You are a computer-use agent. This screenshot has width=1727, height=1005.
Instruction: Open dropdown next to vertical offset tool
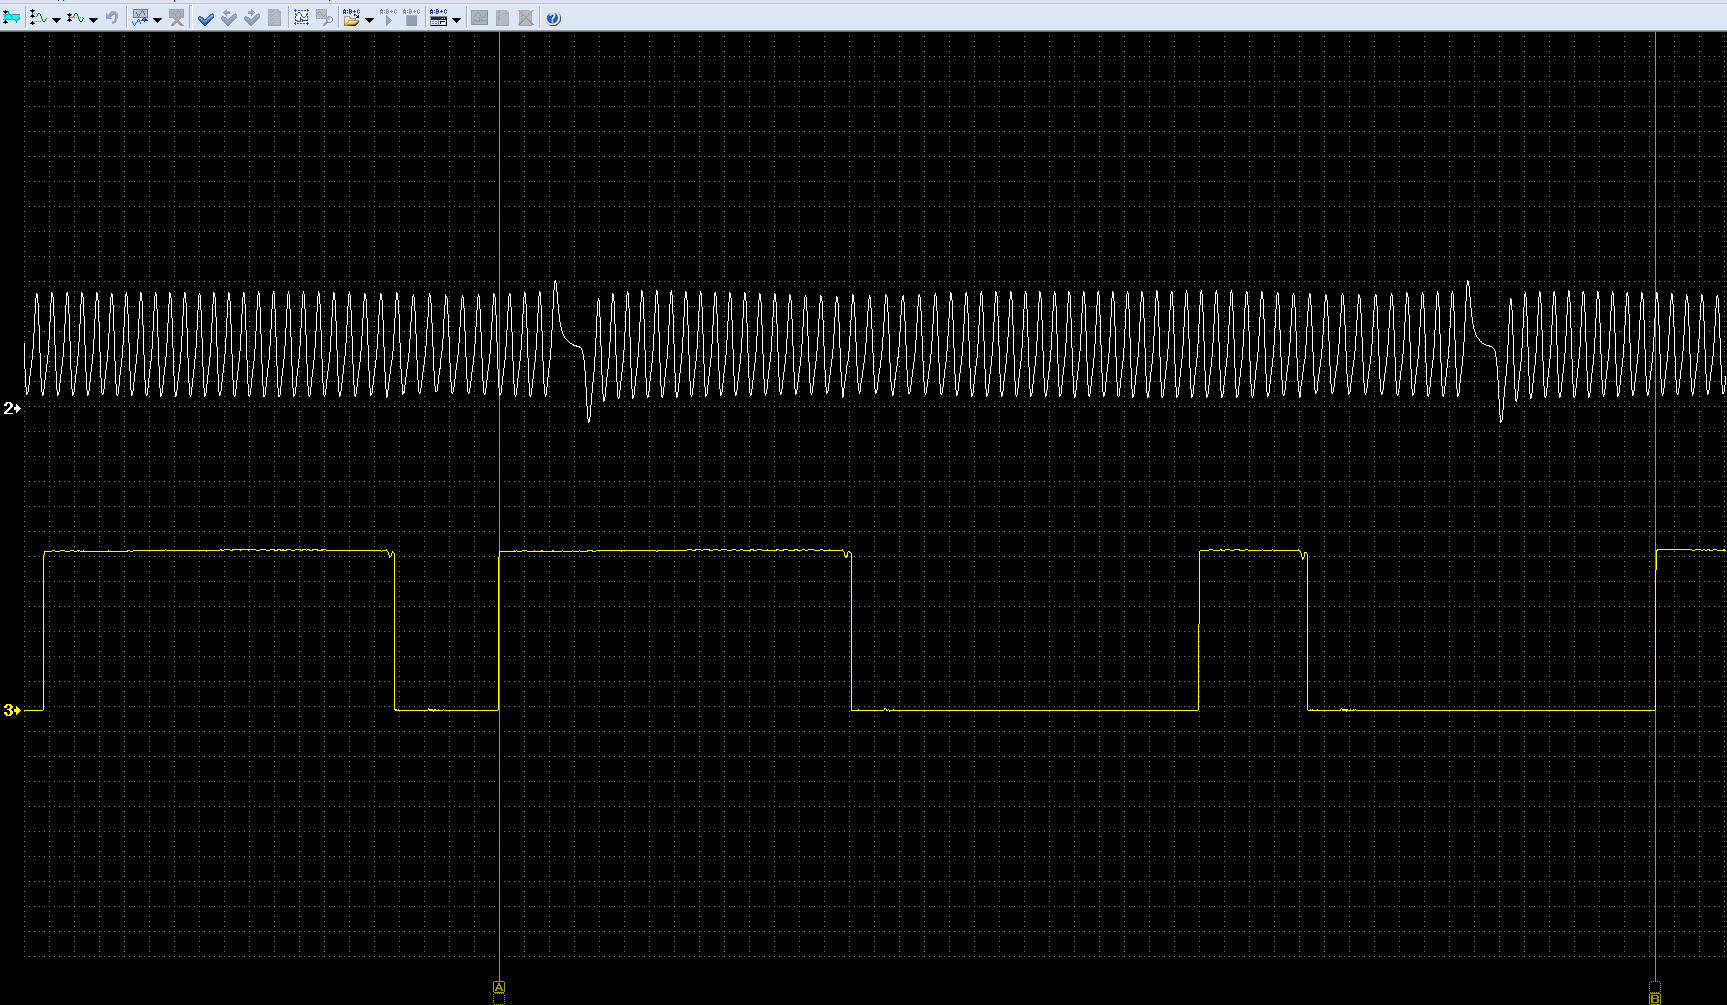93,20
